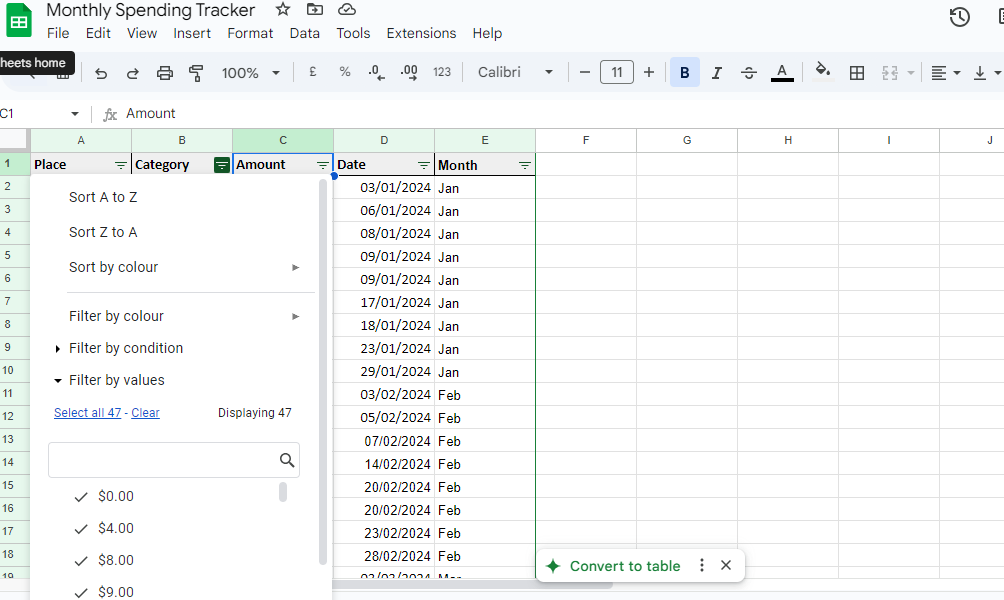The height and width of the screenshot is (600, 1004).
Task: Star the Monthly Spending Tracker spreadsheet
Action: [x=282, y=9]
